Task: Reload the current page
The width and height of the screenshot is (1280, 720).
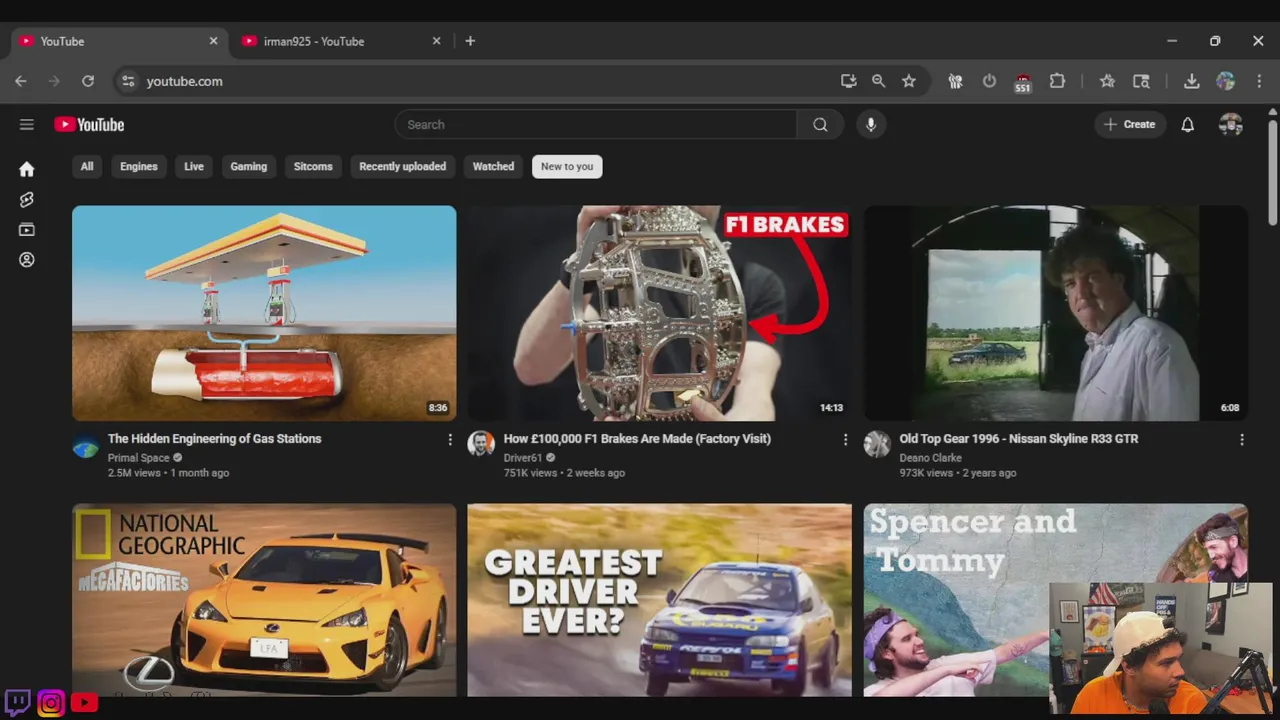Action: click(88, 81)
